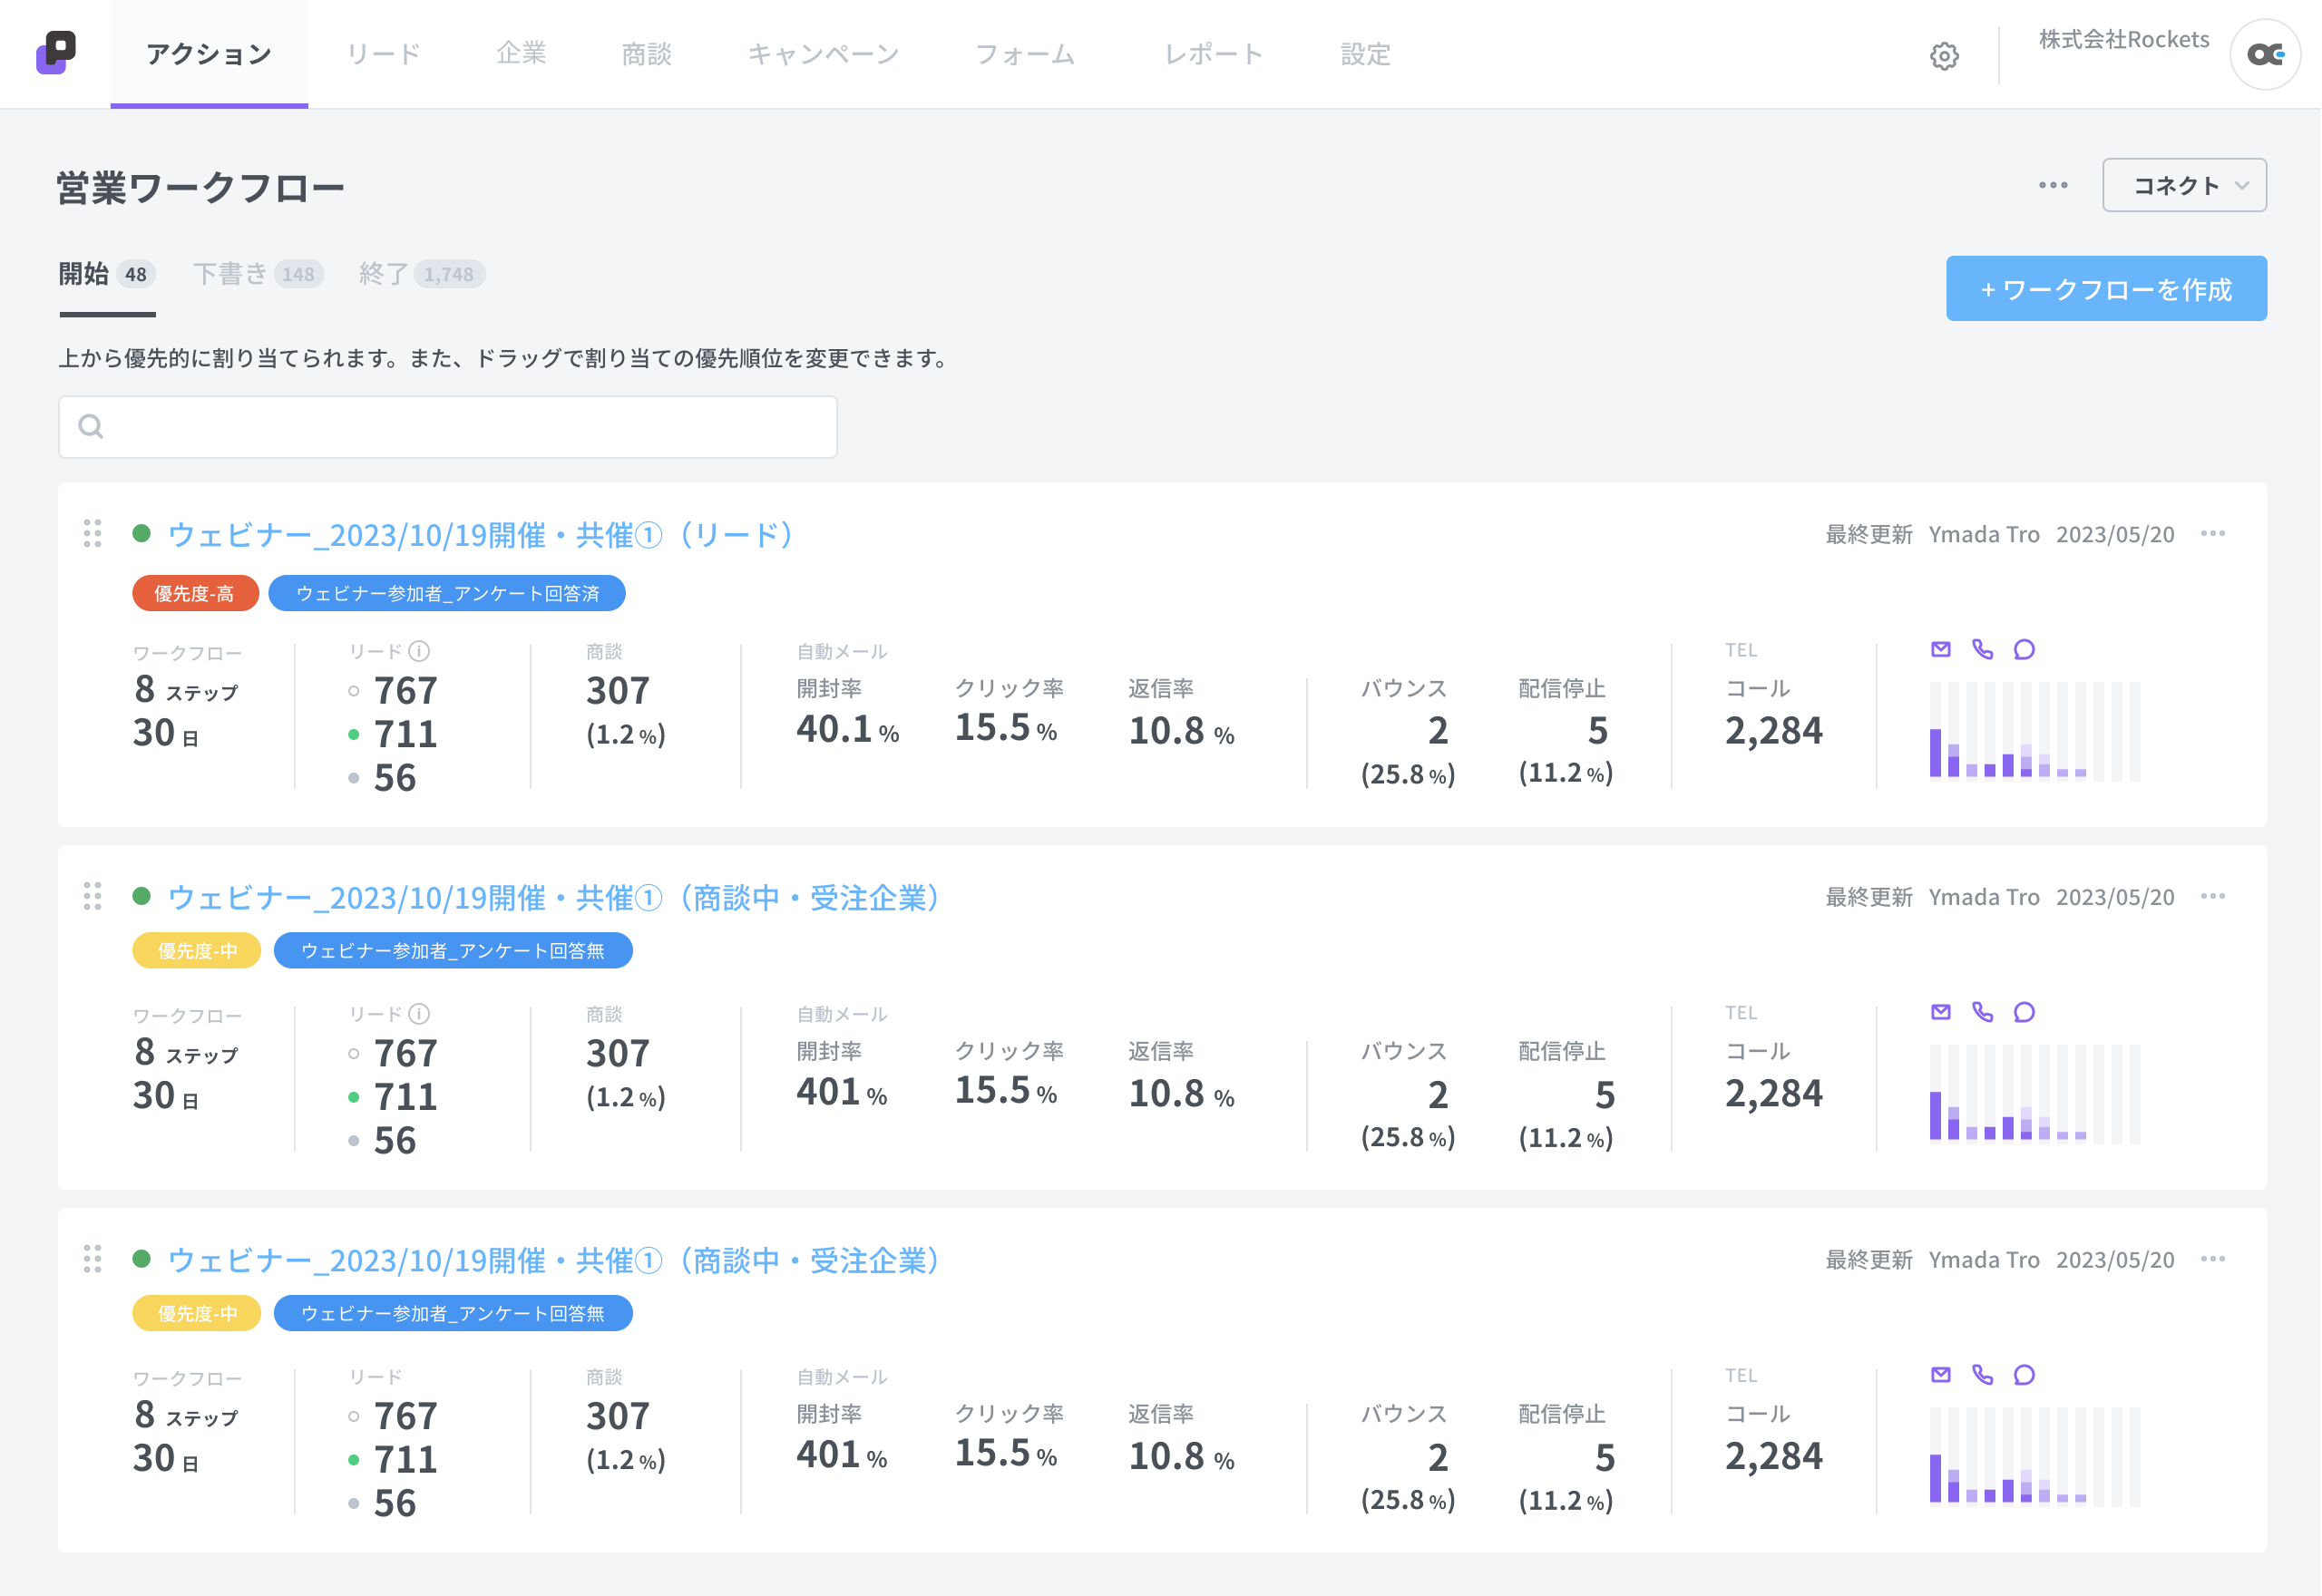The image size is (2322, 1596).
Task: Select the 下書き 148 tab
Action: click(259, 274)
